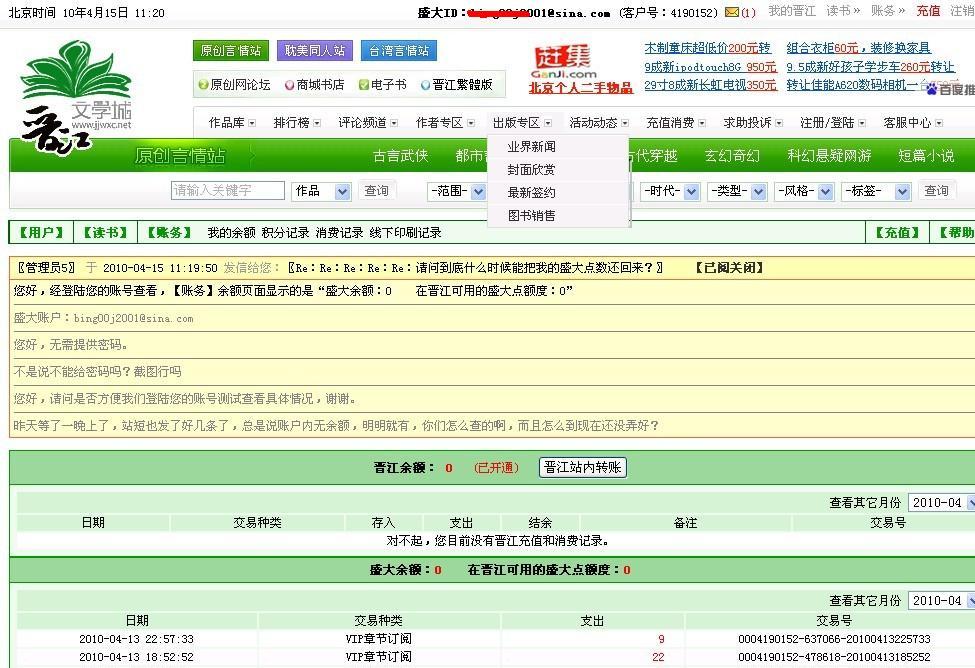Open 晋江繁體版 with blue icon

point(456,85)
